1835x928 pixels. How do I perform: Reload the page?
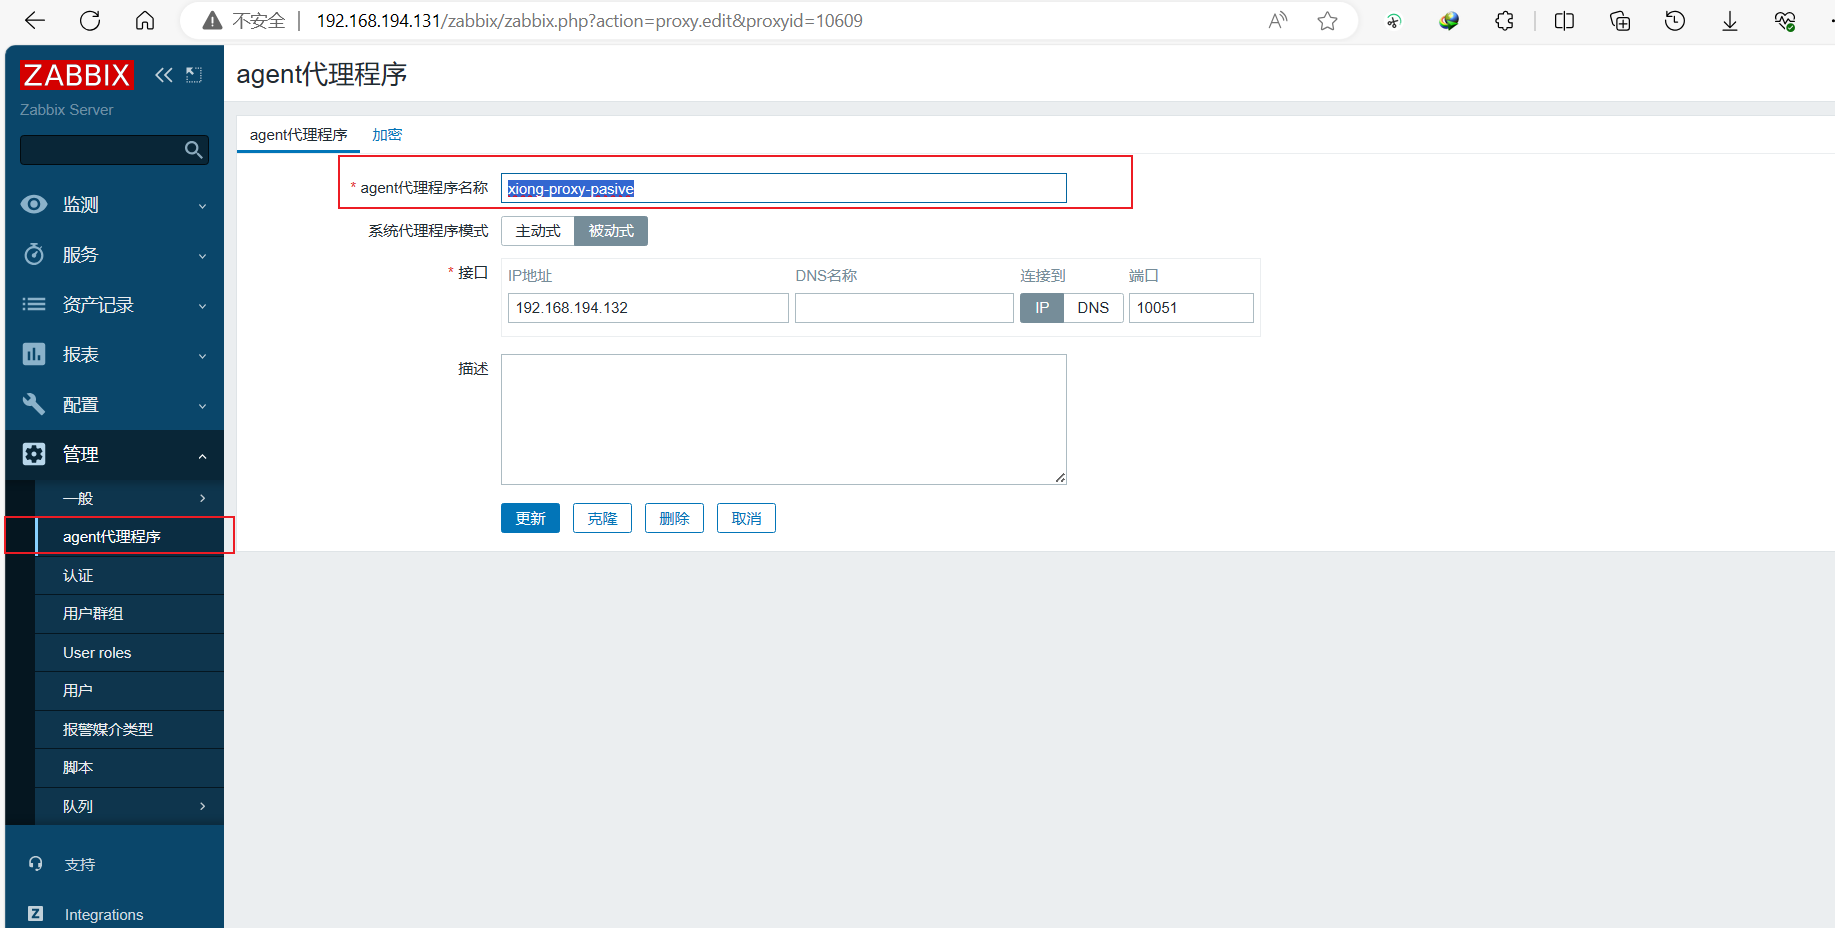pyautogui.click(x=90, y=21)
